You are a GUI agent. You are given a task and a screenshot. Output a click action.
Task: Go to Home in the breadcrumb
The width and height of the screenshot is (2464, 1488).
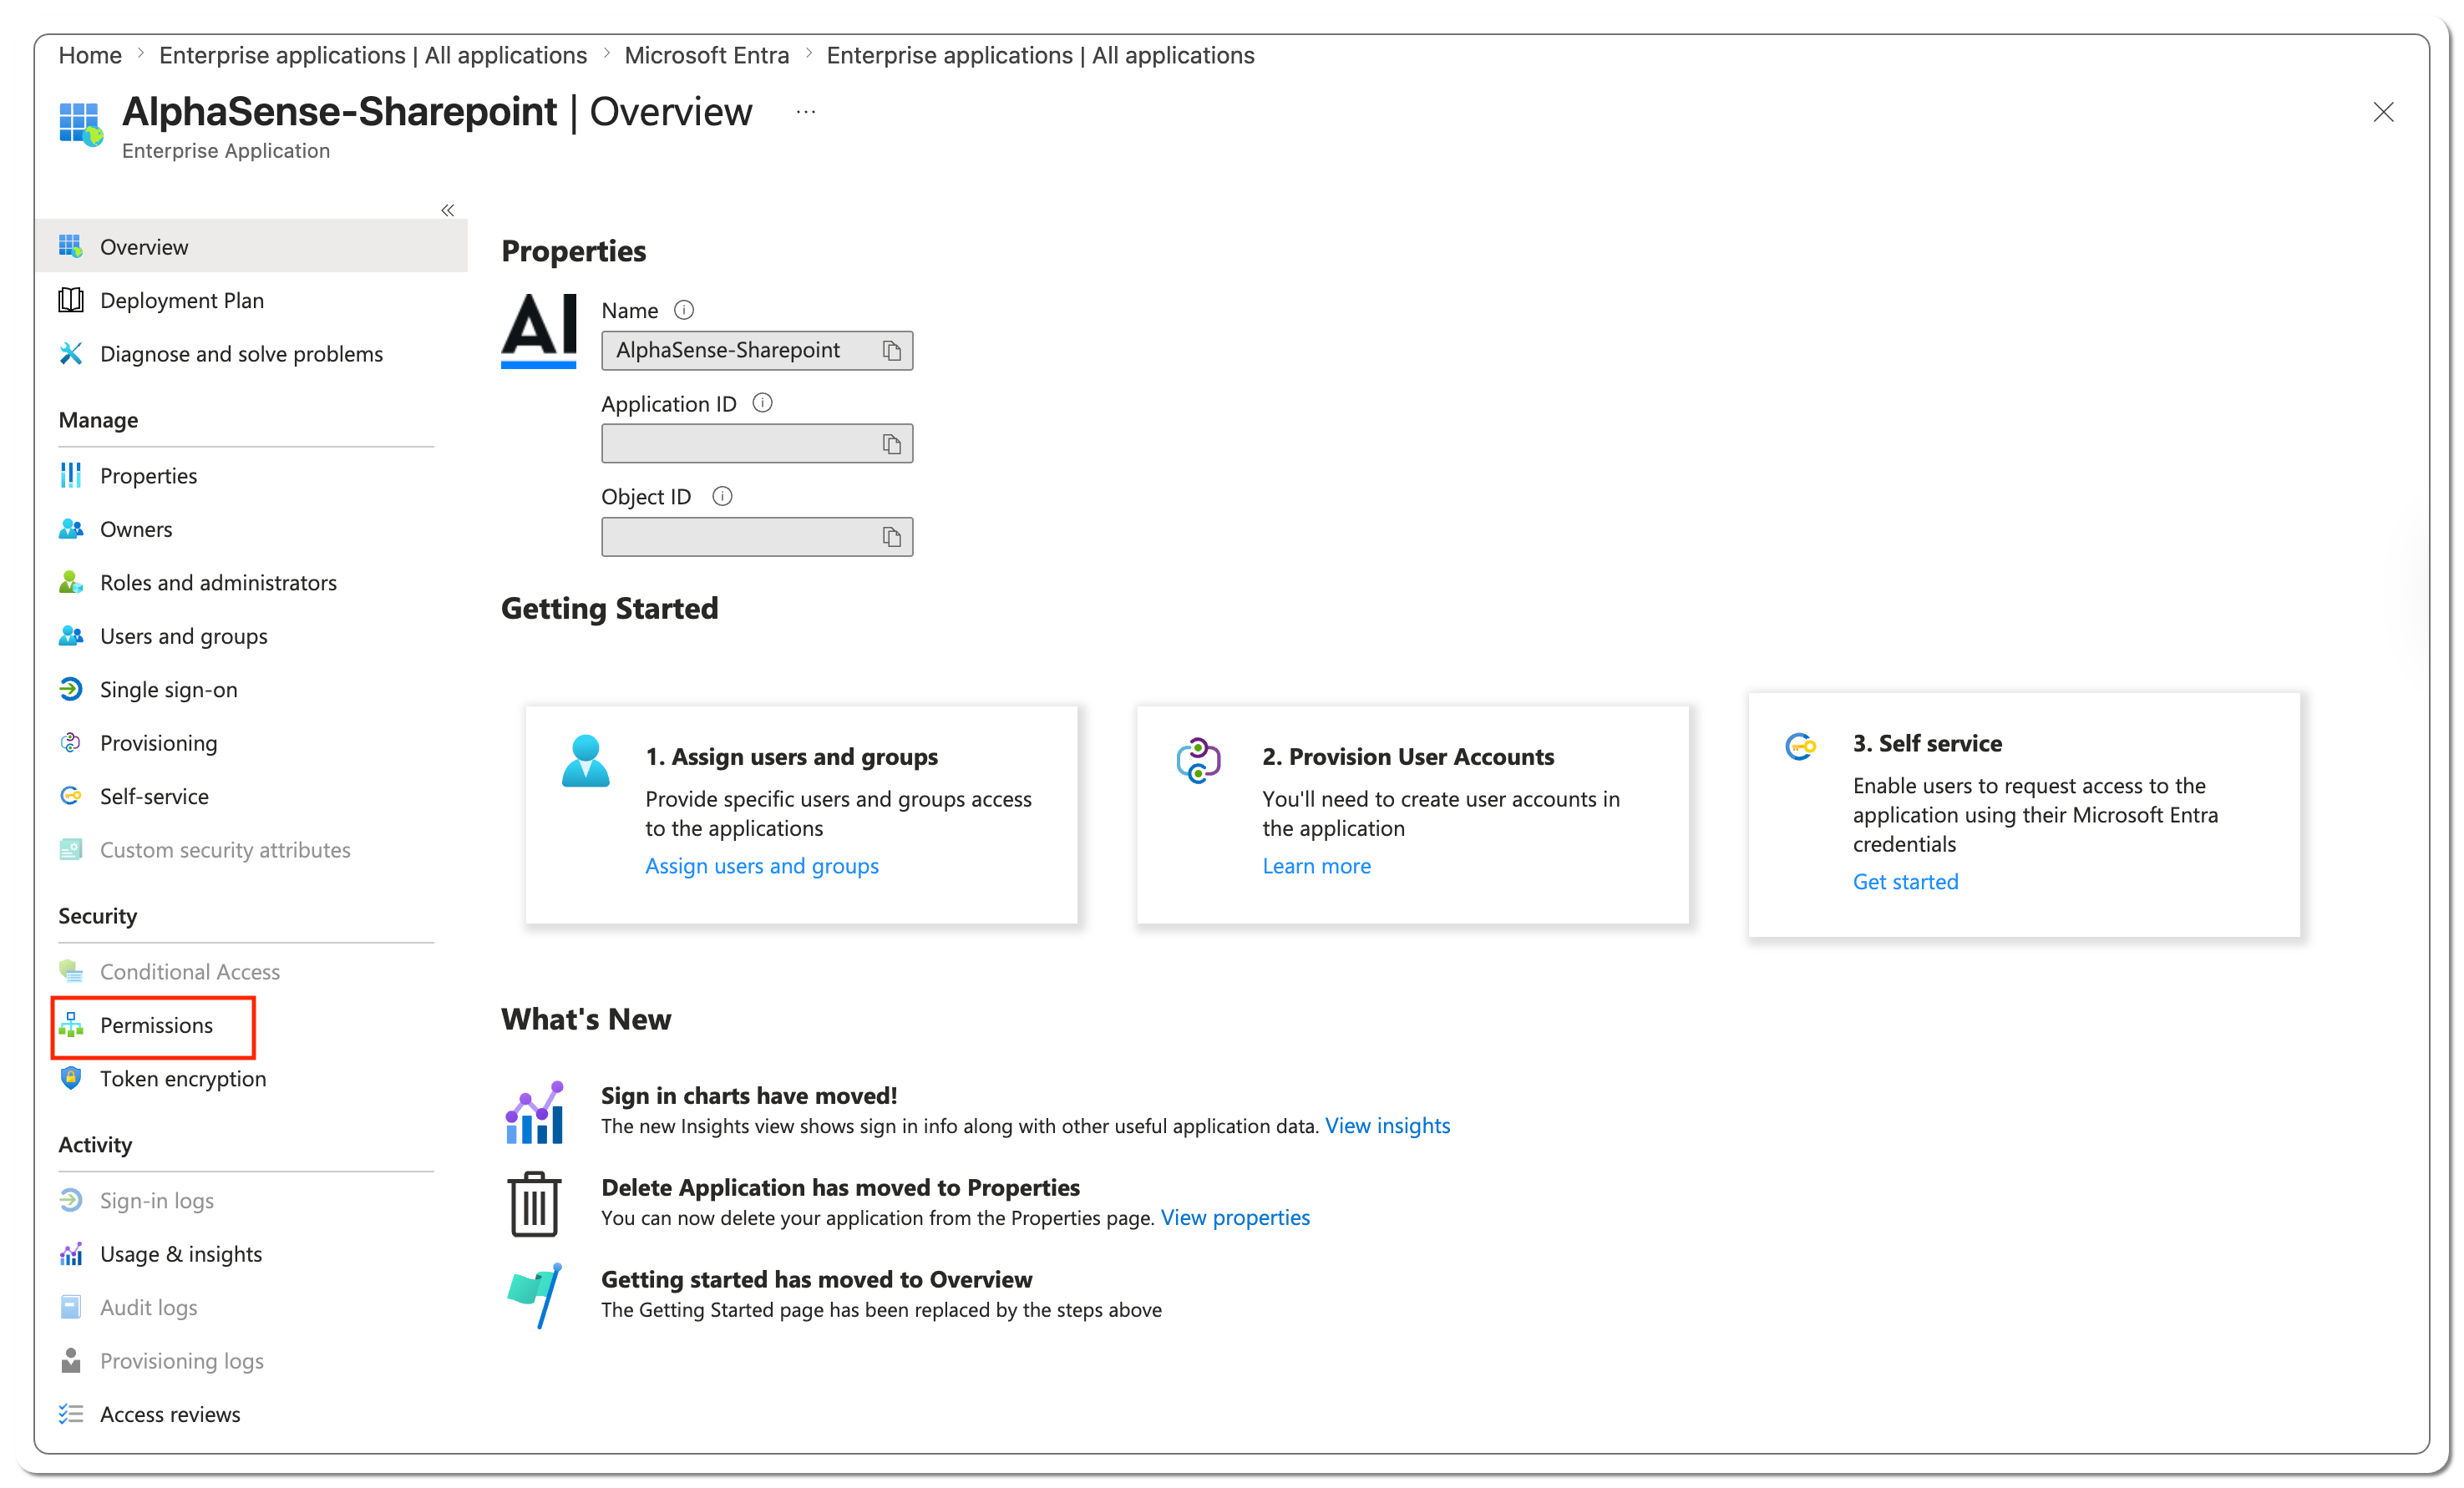coord(90,55)
